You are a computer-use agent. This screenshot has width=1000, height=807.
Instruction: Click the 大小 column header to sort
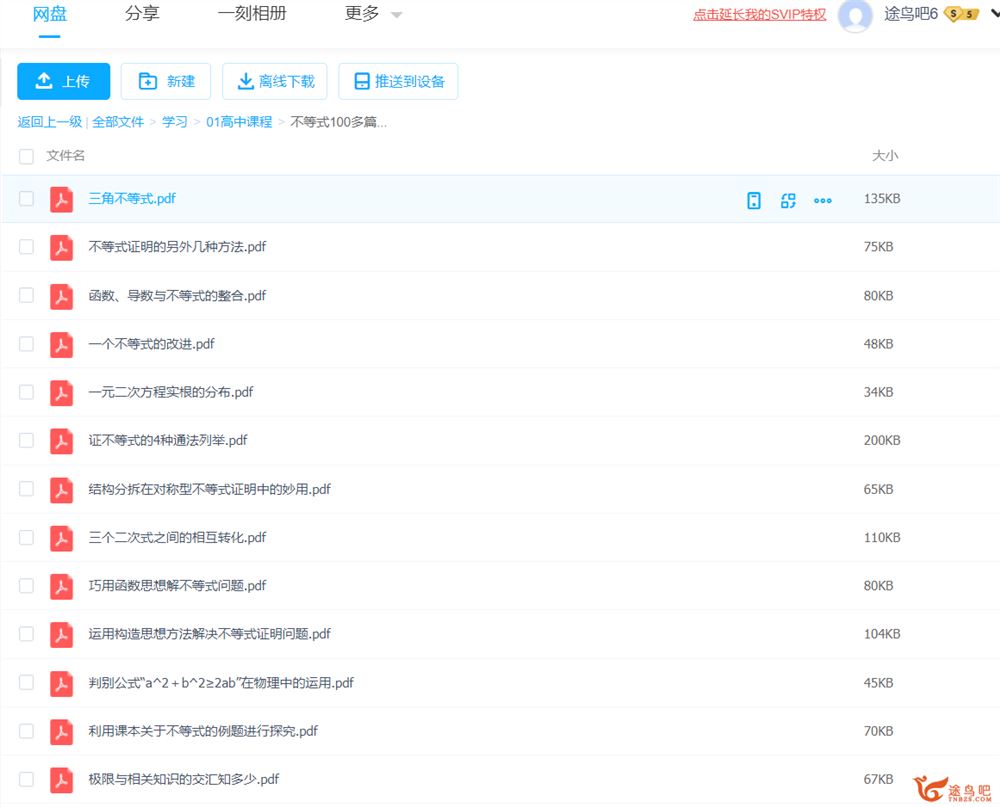885,156
